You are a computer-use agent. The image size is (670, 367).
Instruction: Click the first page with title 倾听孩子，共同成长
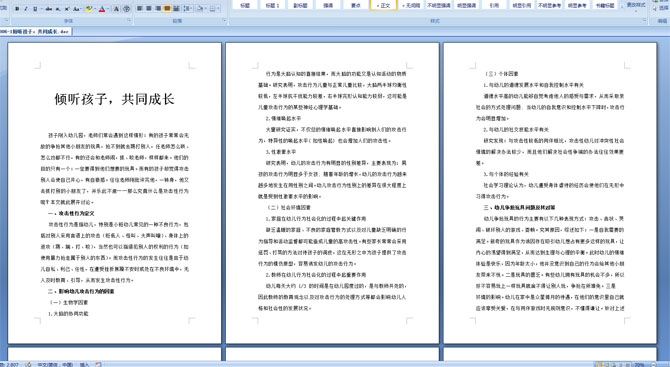tap(115, 193)
